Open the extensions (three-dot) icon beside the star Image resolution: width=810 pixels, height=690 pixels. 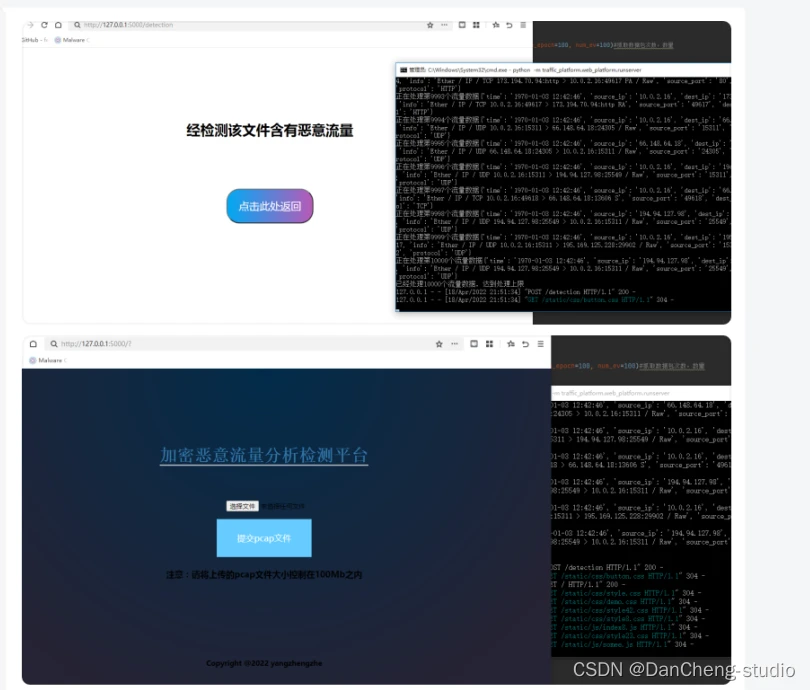pos(444,25)
